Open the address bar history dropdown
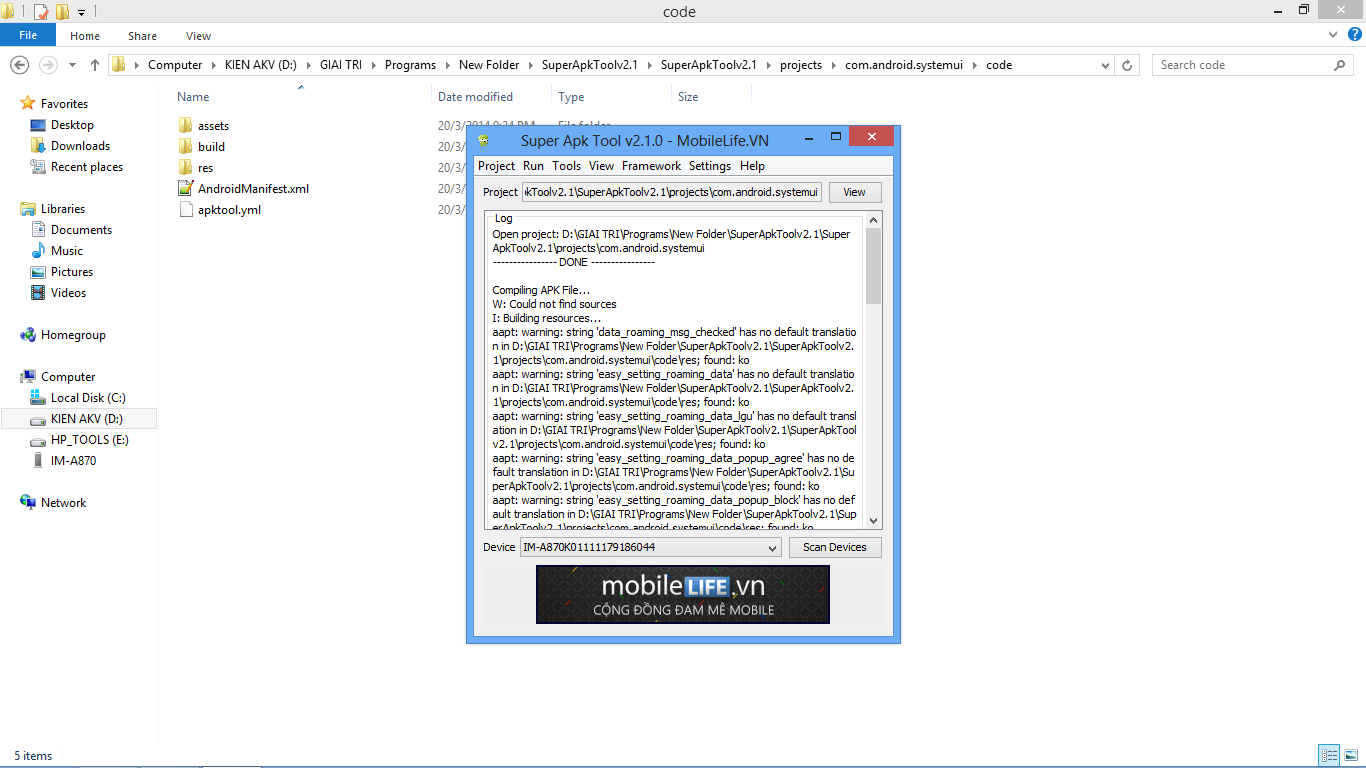Screen dimensions: 1366x768 (1105, 65)
